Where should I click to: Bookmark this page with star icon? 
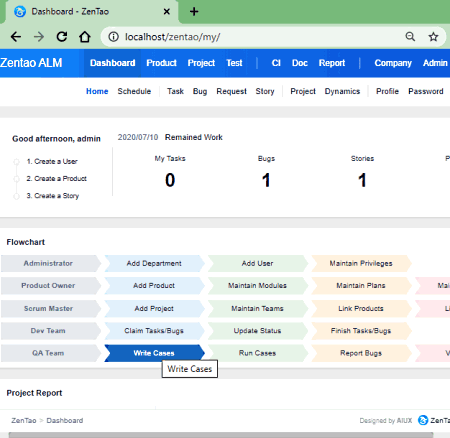433,37
